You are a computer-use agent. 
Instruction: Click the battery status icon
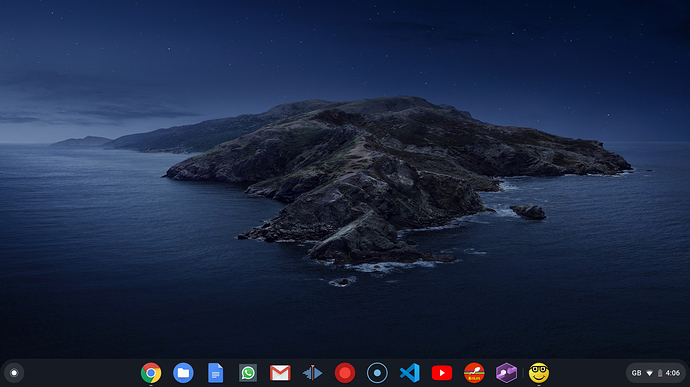click(x=660, y=373)
